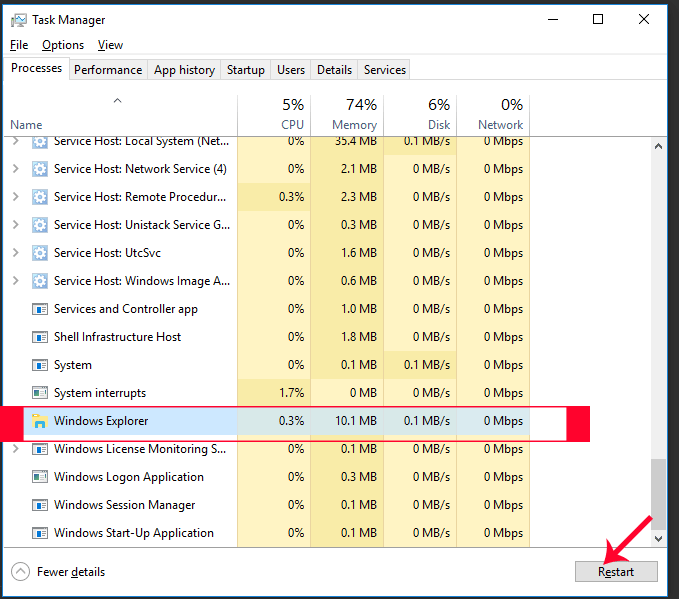Select the System interrupts process icon
Image resolution: width=679 pixels, height=599 pixels.
40,393
